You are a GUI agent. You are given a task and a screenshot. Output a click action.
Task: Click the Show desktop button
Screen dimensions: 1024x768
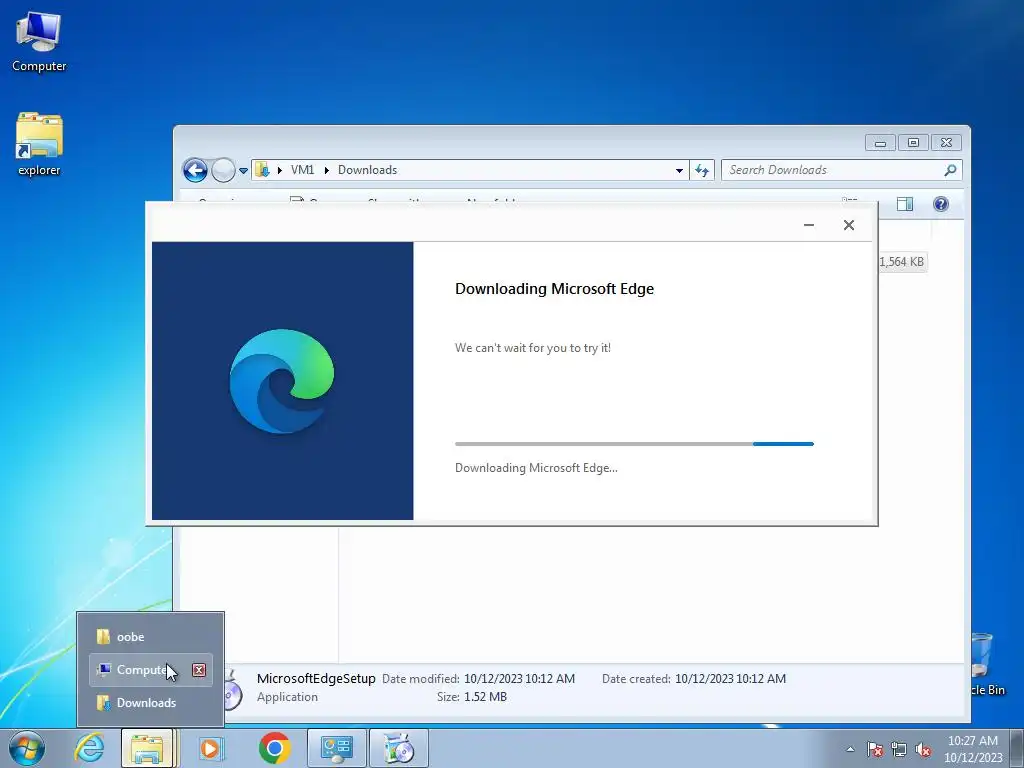(x=1016, y=748)
